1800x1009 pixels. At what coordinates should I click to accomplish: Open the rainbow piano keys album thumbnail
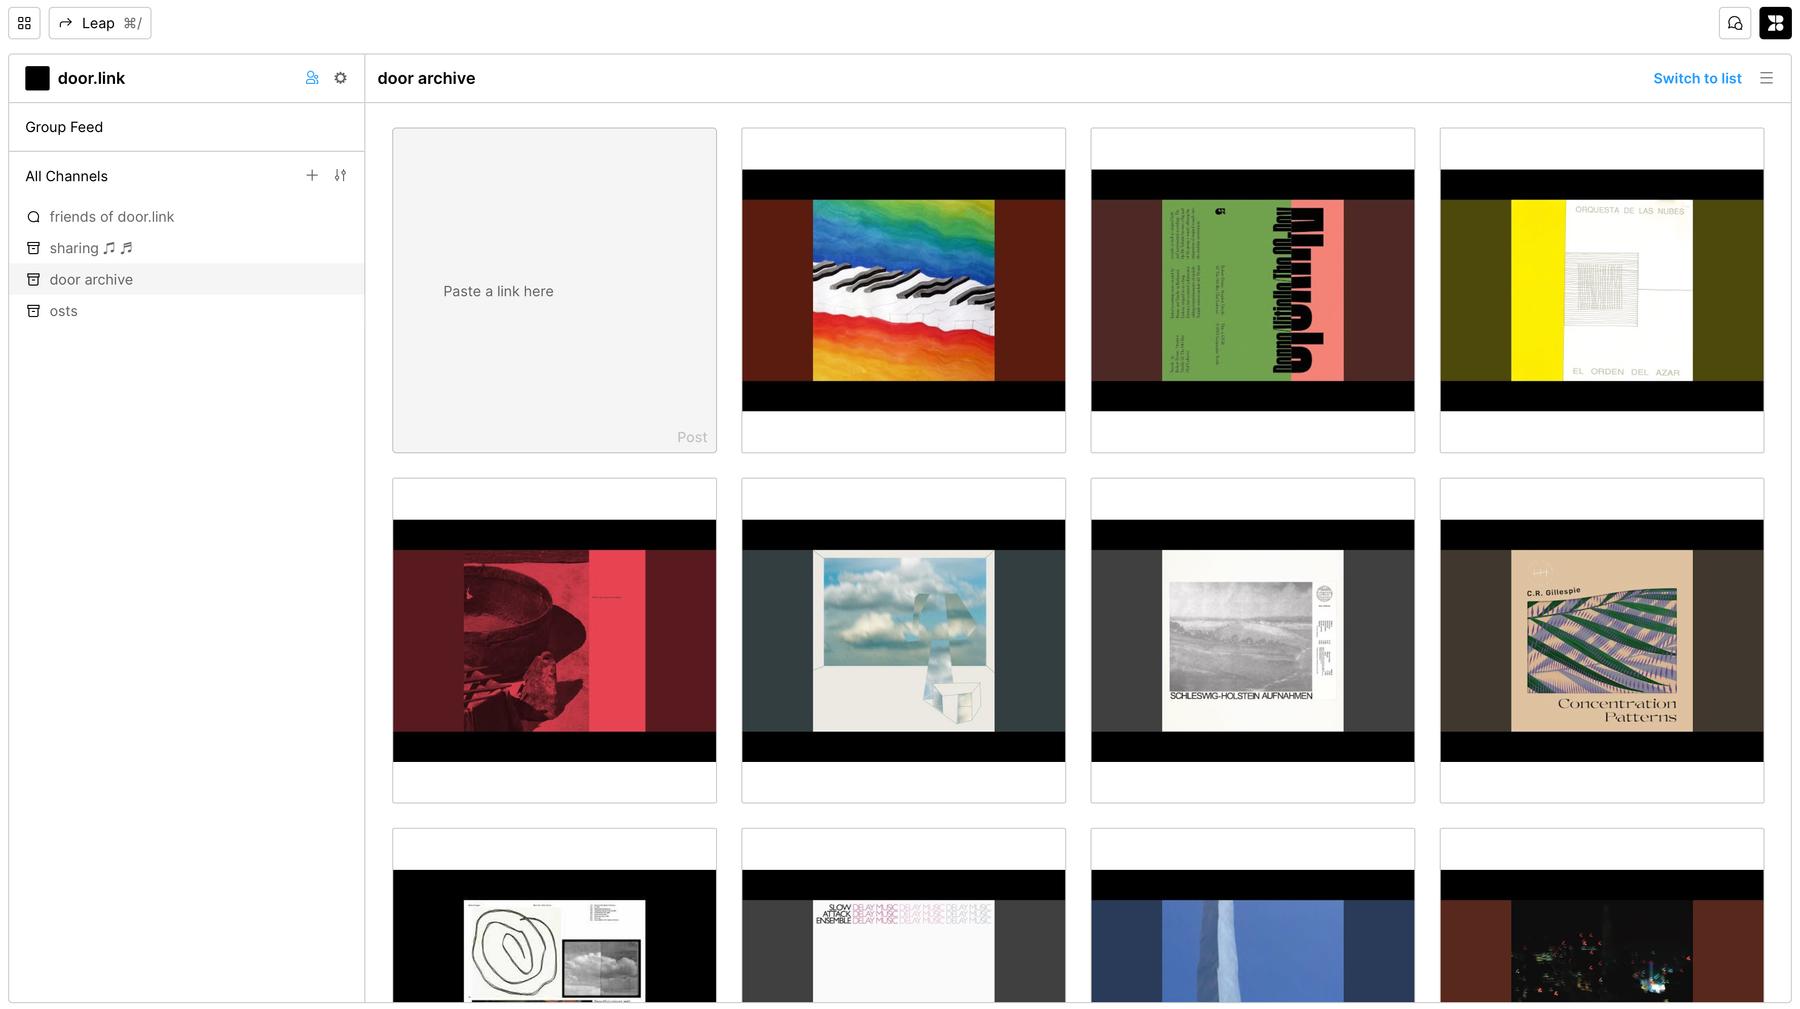pos(904,290)
